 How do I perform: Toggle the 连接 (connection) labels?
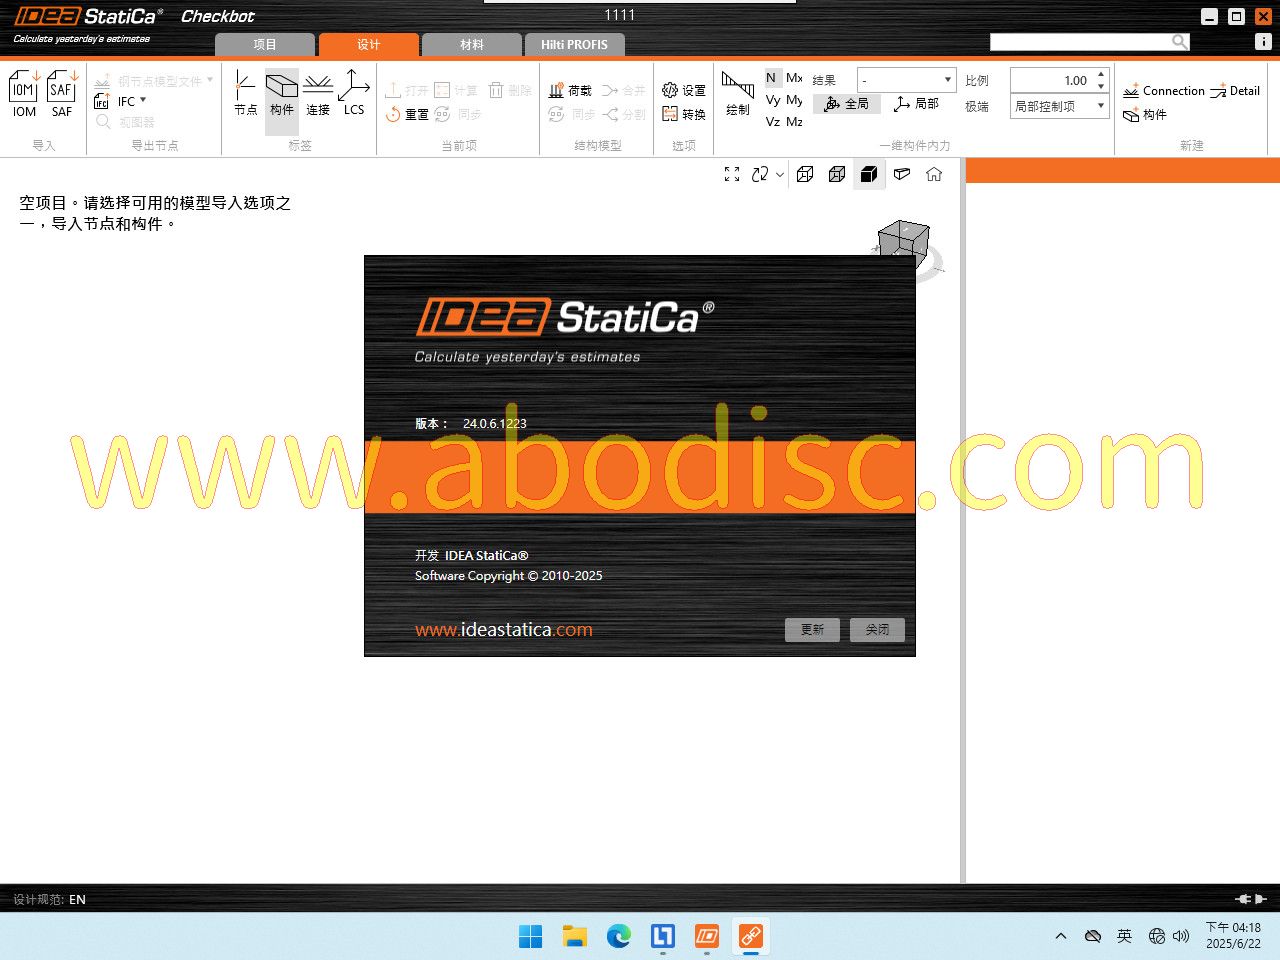(x=318, y=94)
